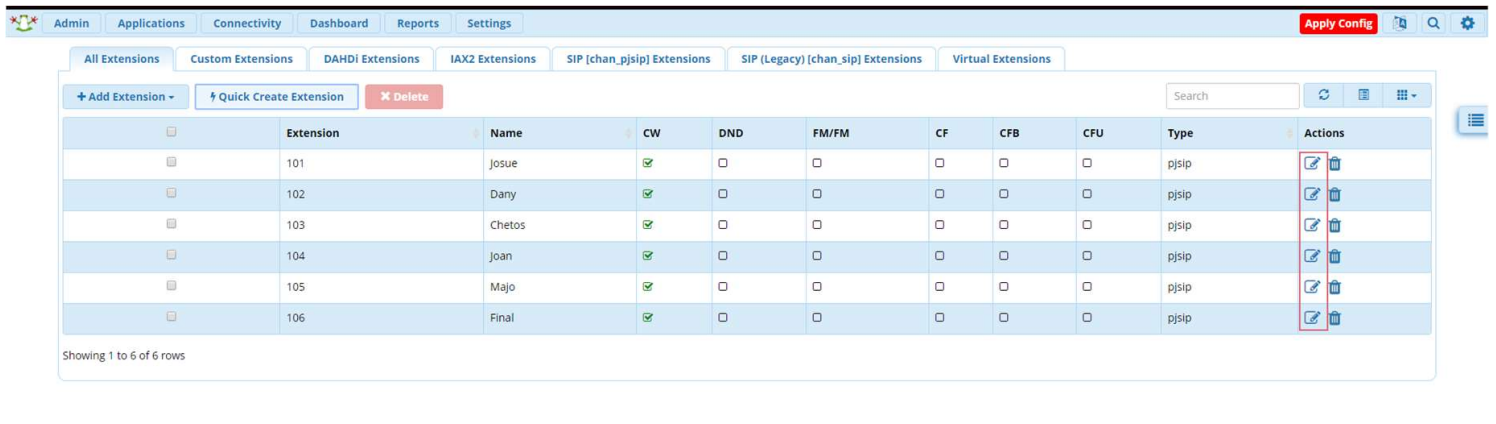1496x424 pixels.
Task: Delete extension 104 with trash icon
Action: click(x=1335, y=256)
